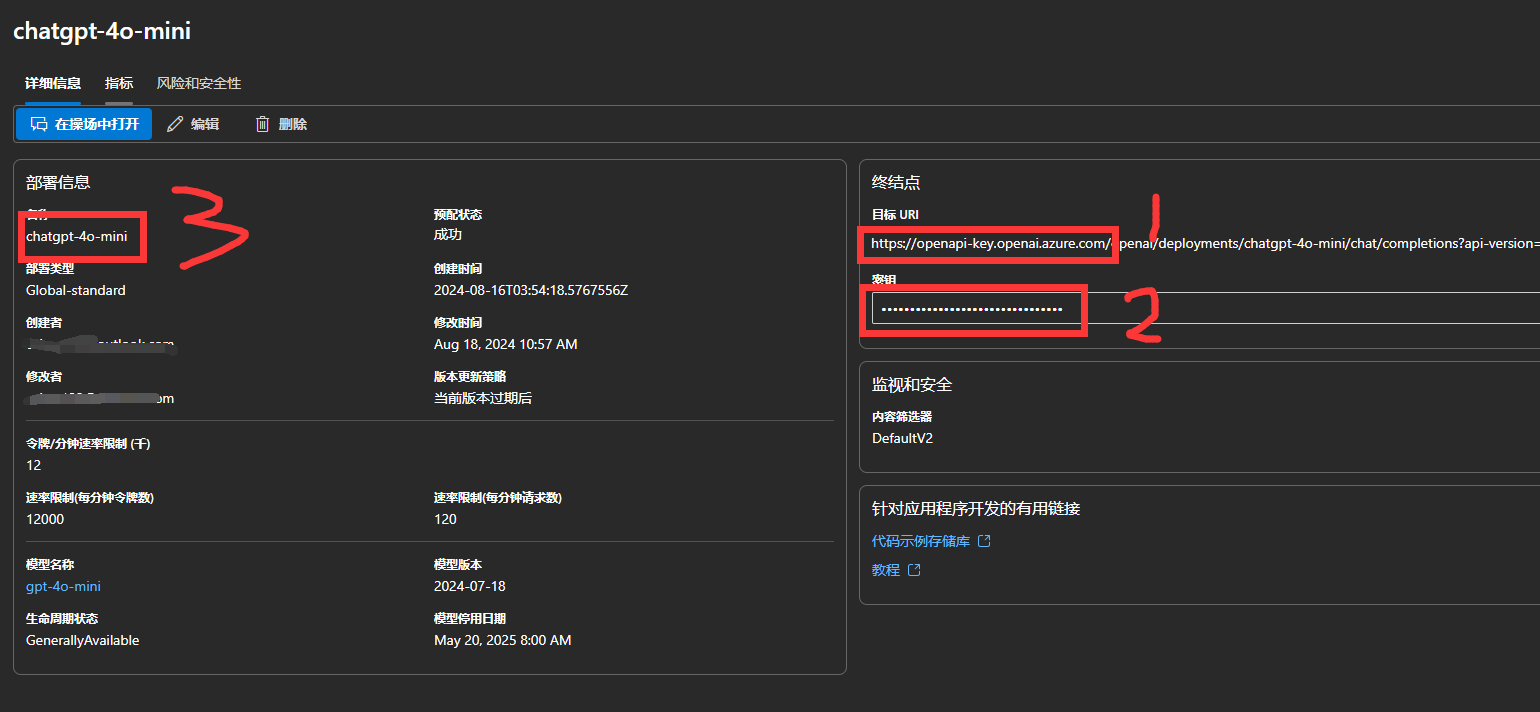This screenshot has height=712, width=1540.
Task: Click the pencil edit icon
Action: [x=175, y=124]
